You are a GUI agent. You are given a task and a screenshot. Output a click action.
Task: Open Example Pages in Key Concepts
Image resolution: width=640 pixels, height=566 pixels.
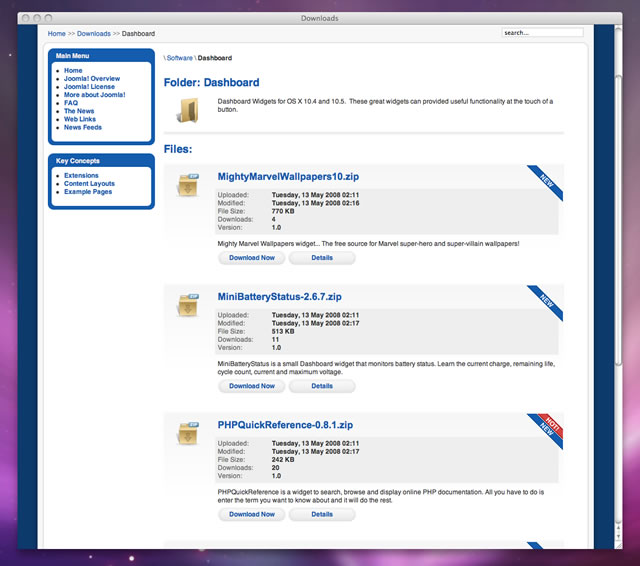tap(88, 192)
